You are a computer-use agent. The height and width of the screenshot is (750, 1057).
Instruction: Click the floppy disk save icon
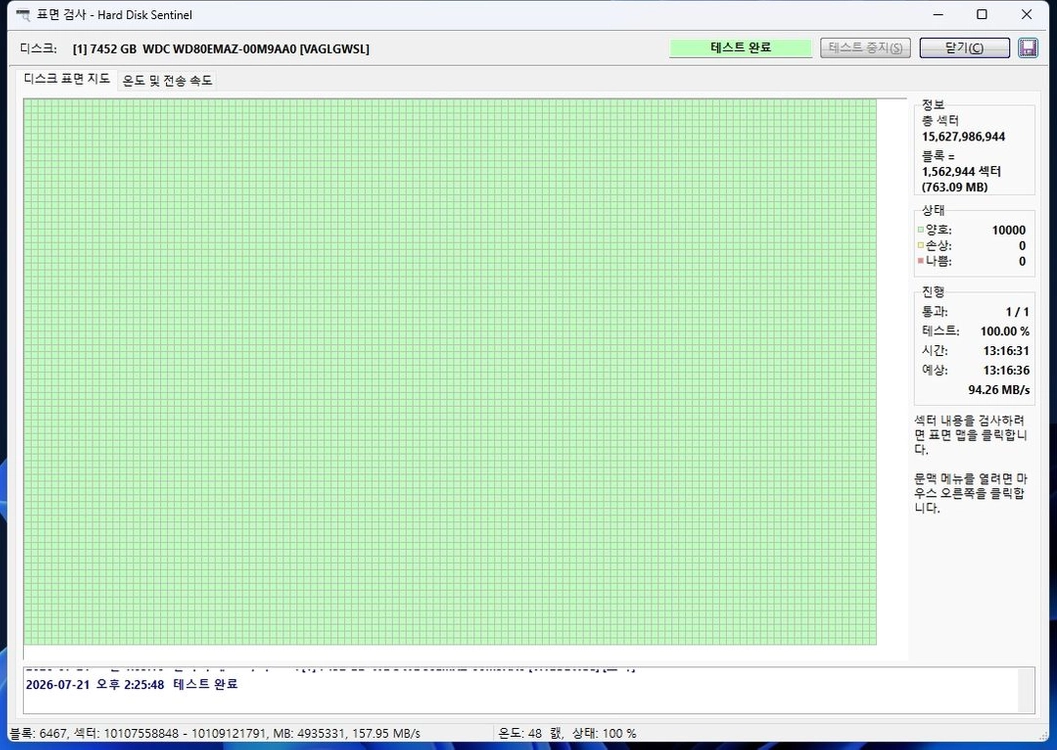coord(1027,48)
